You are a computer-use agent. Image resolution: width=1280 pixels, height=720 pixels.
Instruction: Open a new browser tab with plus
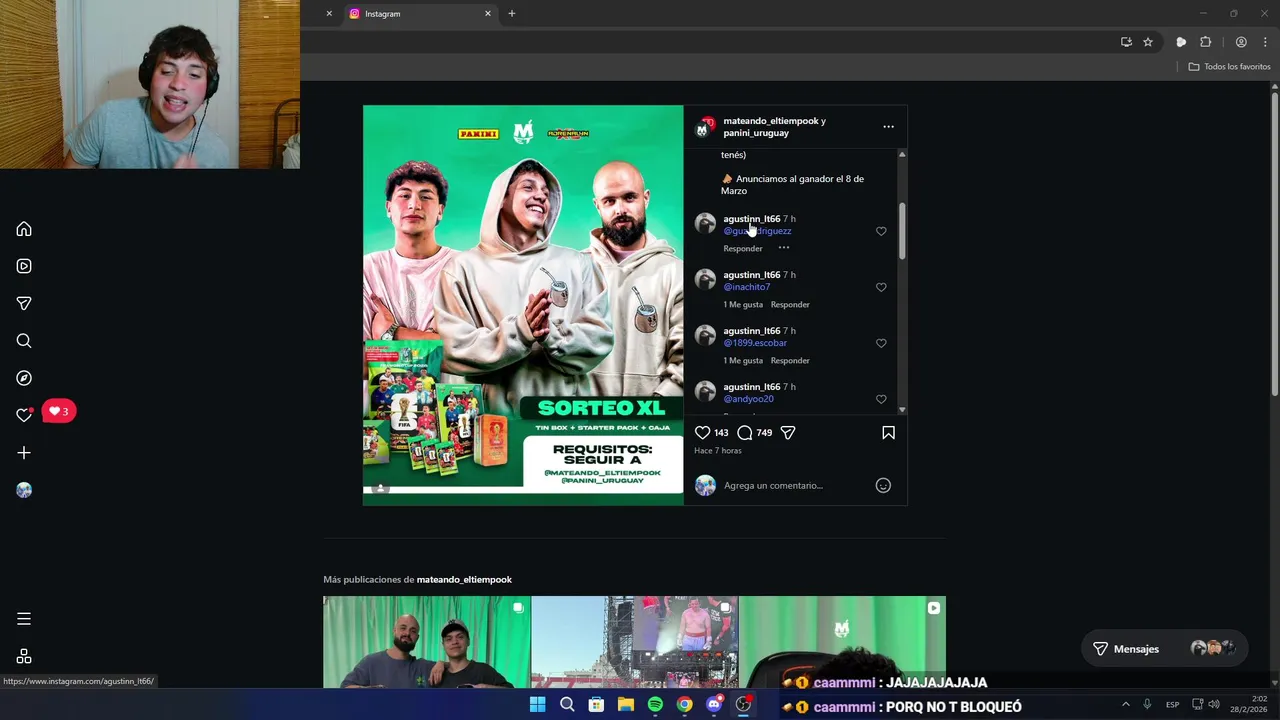[512, 14]
